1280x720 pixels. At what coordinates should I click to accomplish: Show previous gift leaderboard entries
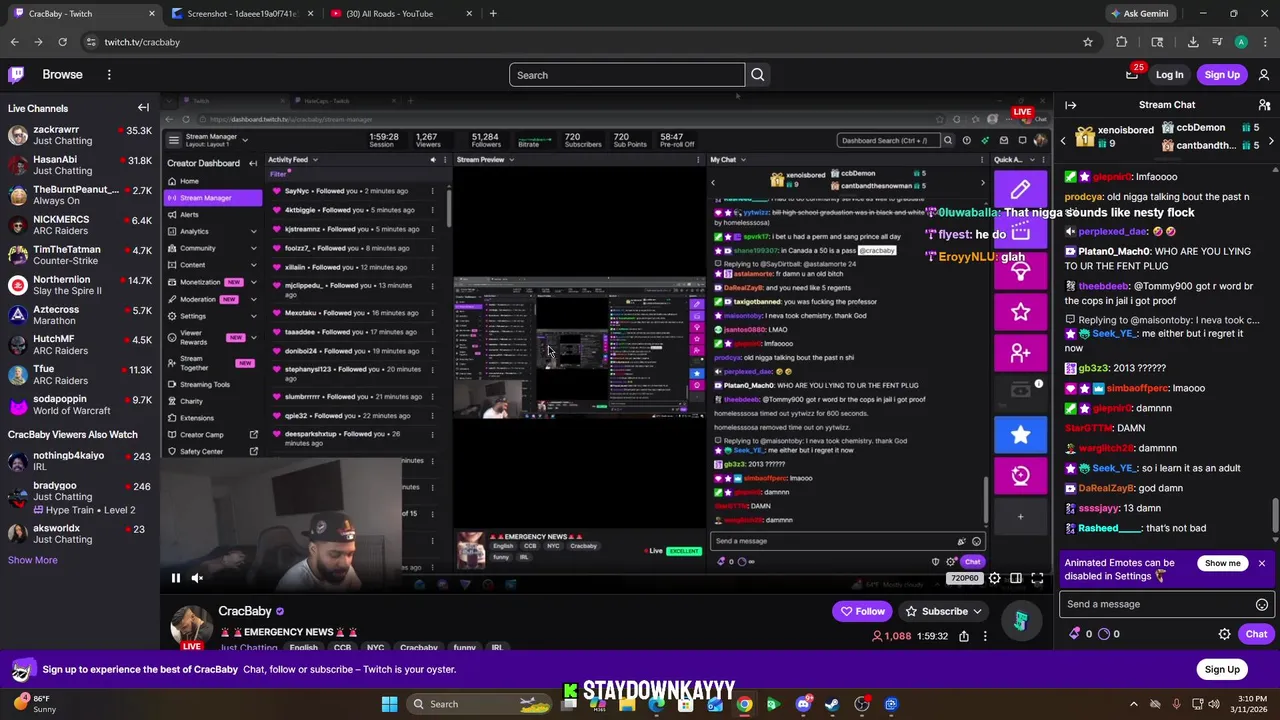click(1063, 141)
